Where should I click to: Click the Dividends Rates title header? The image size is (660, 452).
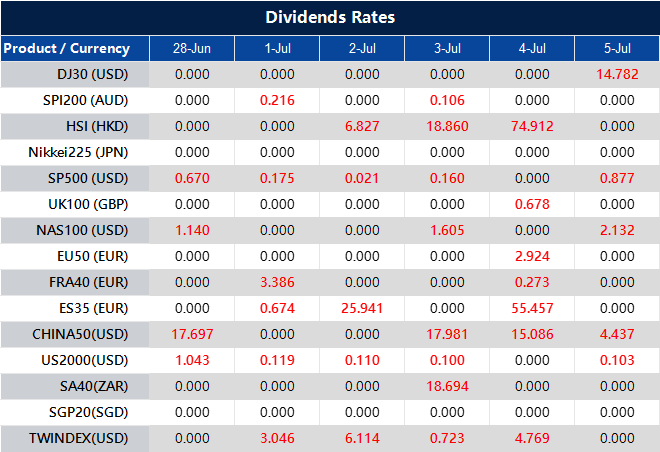pos(330,17)
